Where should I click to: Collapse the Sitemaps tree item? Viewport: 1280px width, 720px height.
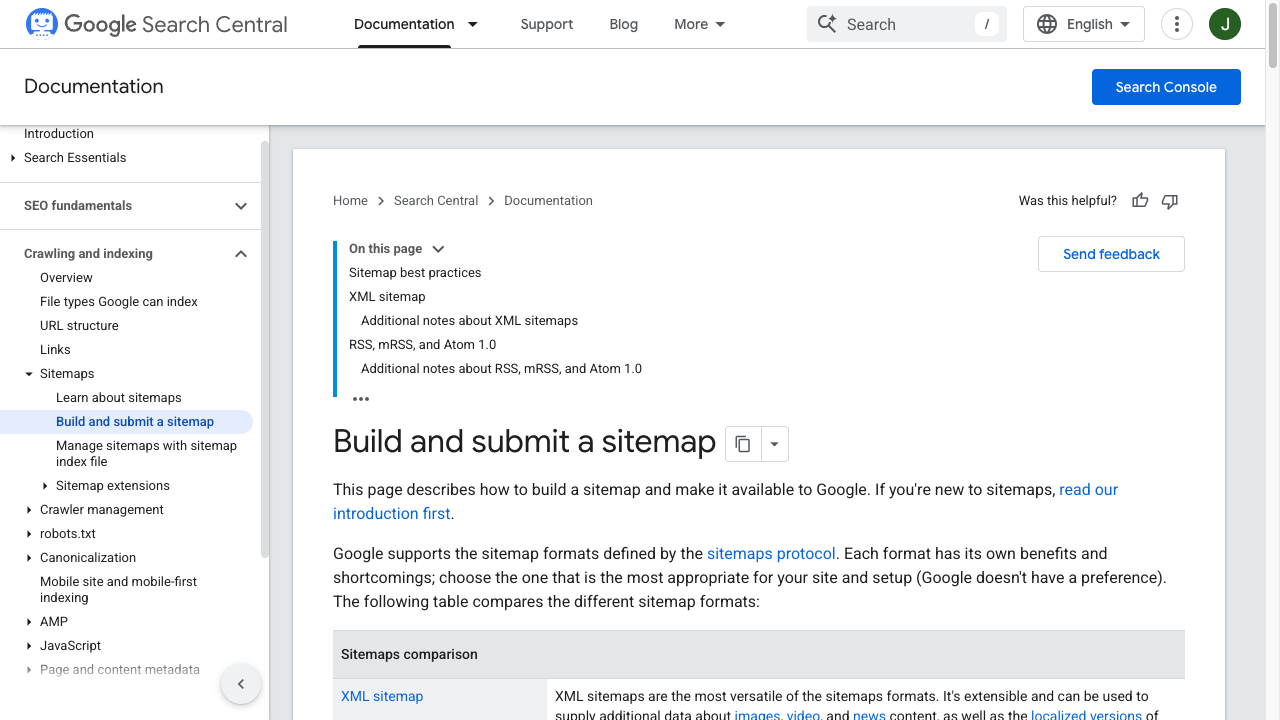click(x=29, y=374)
